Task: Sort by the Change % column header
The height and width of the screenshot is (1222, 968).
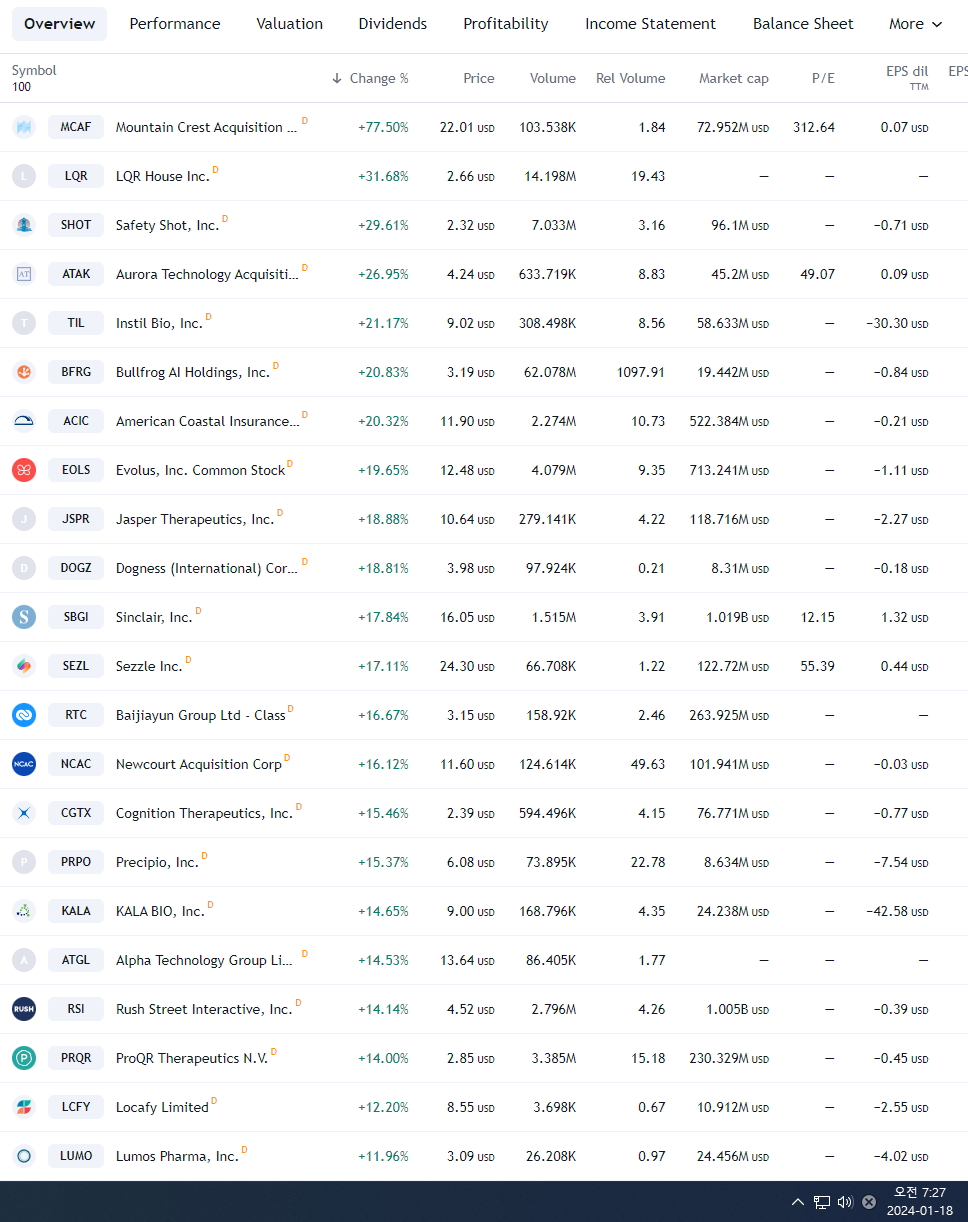Action: coord(370,78)
